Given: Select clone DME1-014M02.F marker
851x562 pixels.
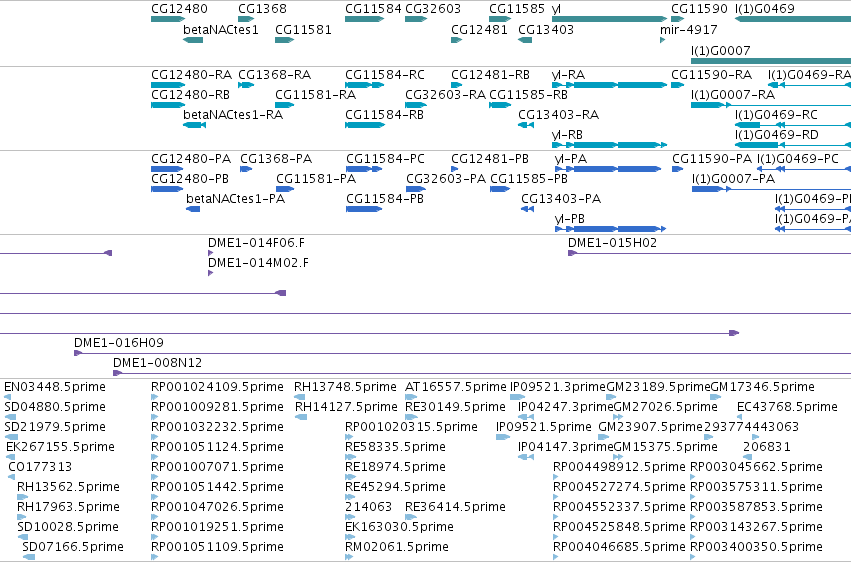Looking at the screenshot, I should (211, 273).
